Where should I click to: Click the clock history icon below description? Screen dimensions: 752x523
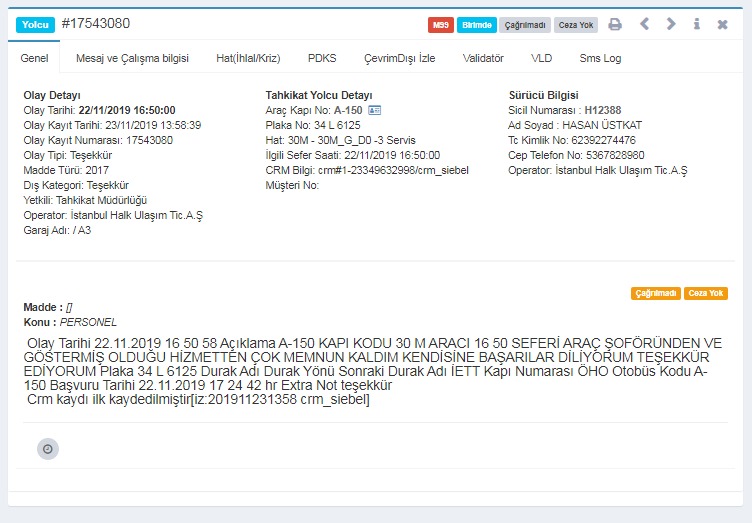click(x=48, y=449)
